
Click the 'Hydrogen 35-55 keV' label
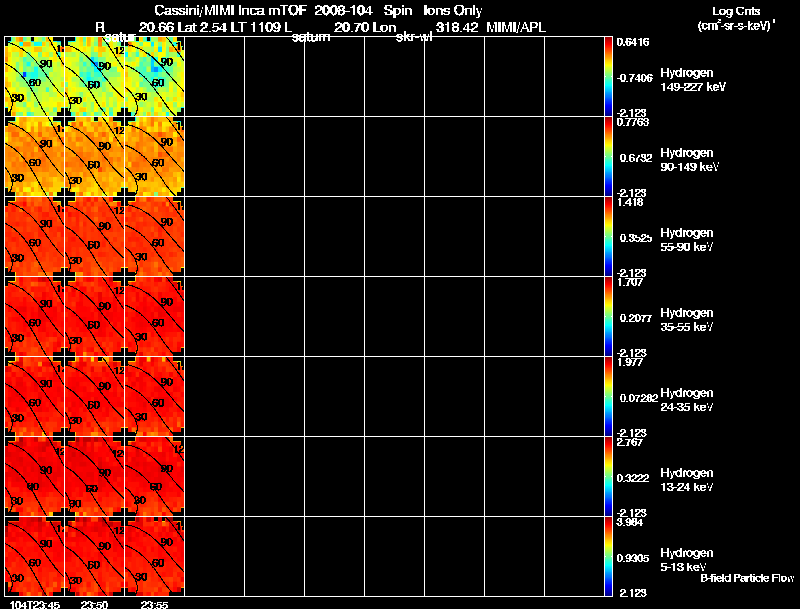(687, 320)
